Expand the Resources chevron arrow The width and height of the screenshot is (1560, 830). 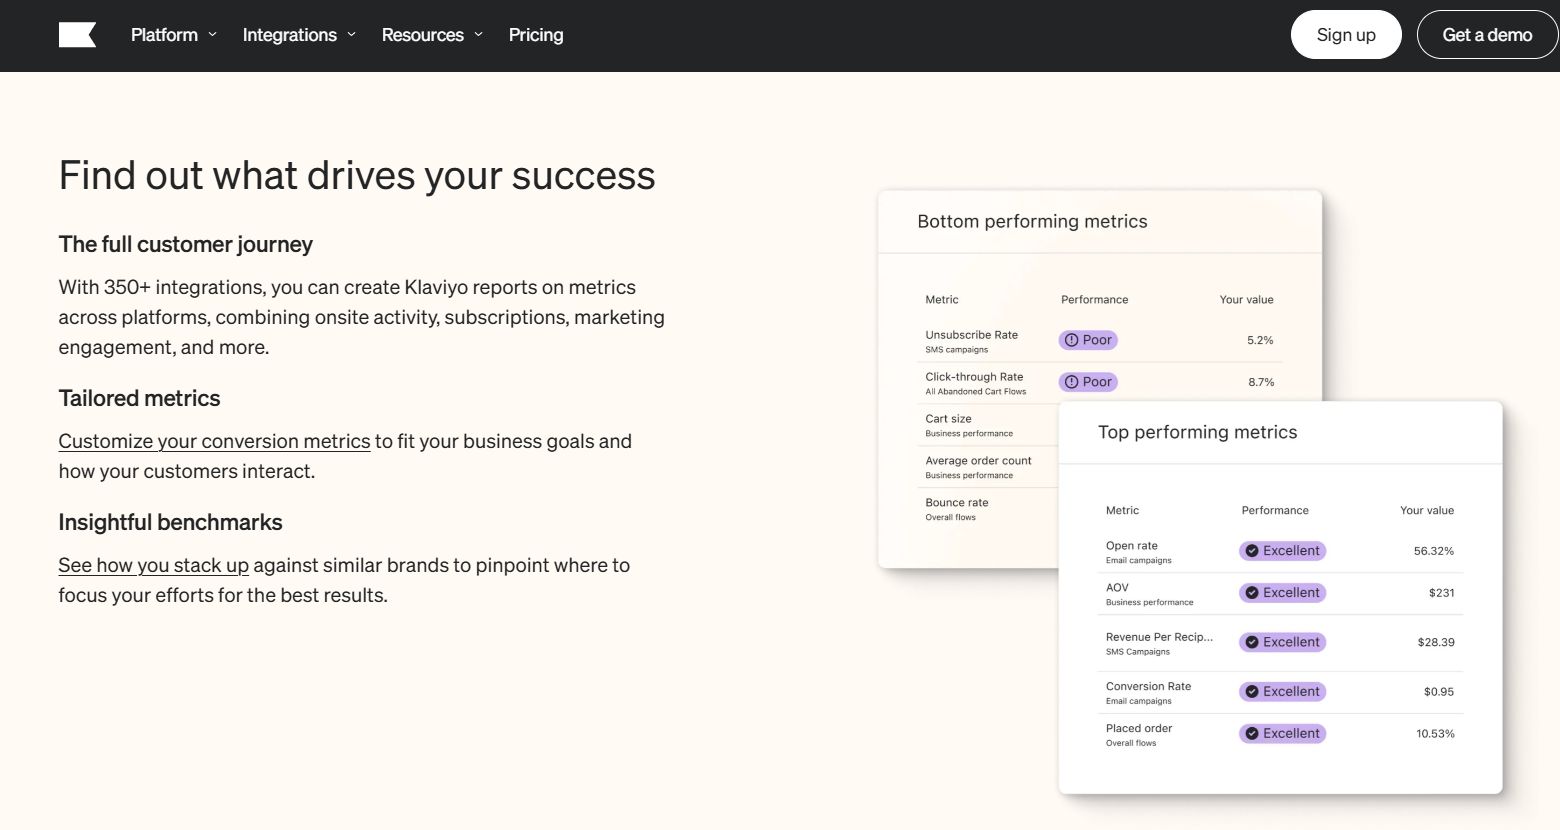pos(478,35)
